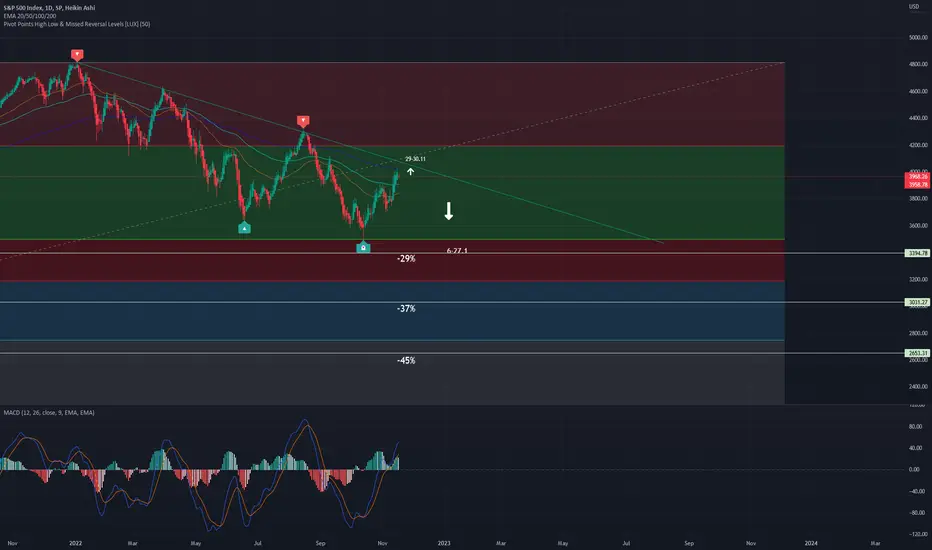
Task: Click the red 3958.78 price label
Action: click(917, 184)
